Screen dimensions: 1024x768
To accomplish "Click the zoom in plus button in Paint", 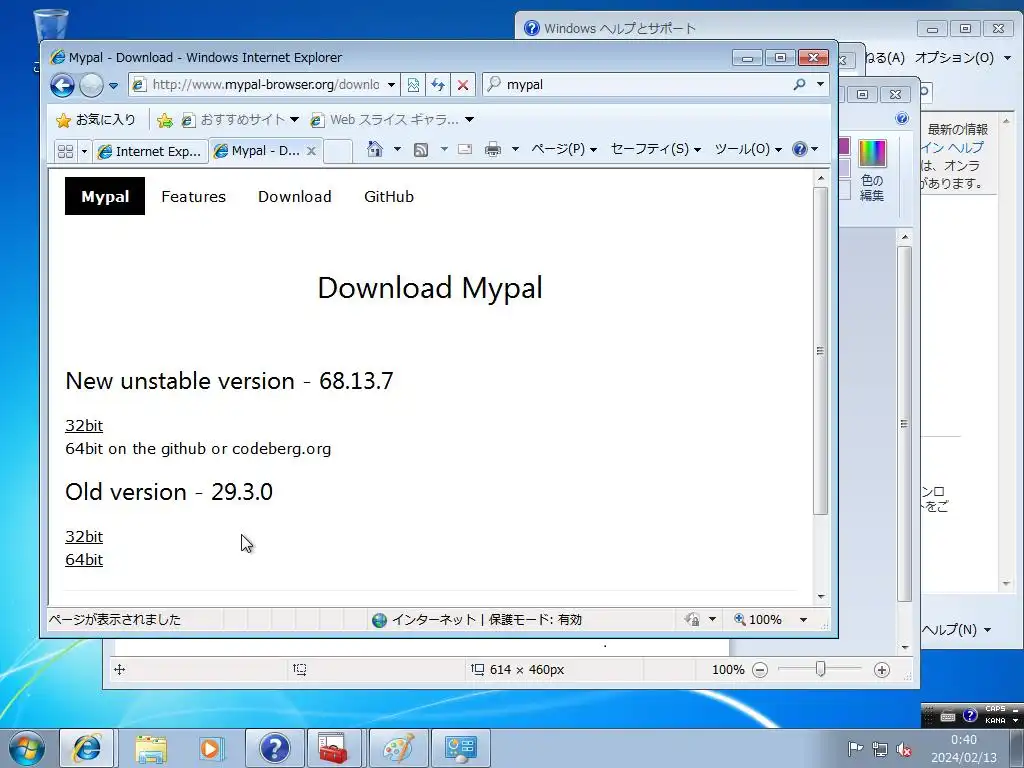I will coord(882,670).
